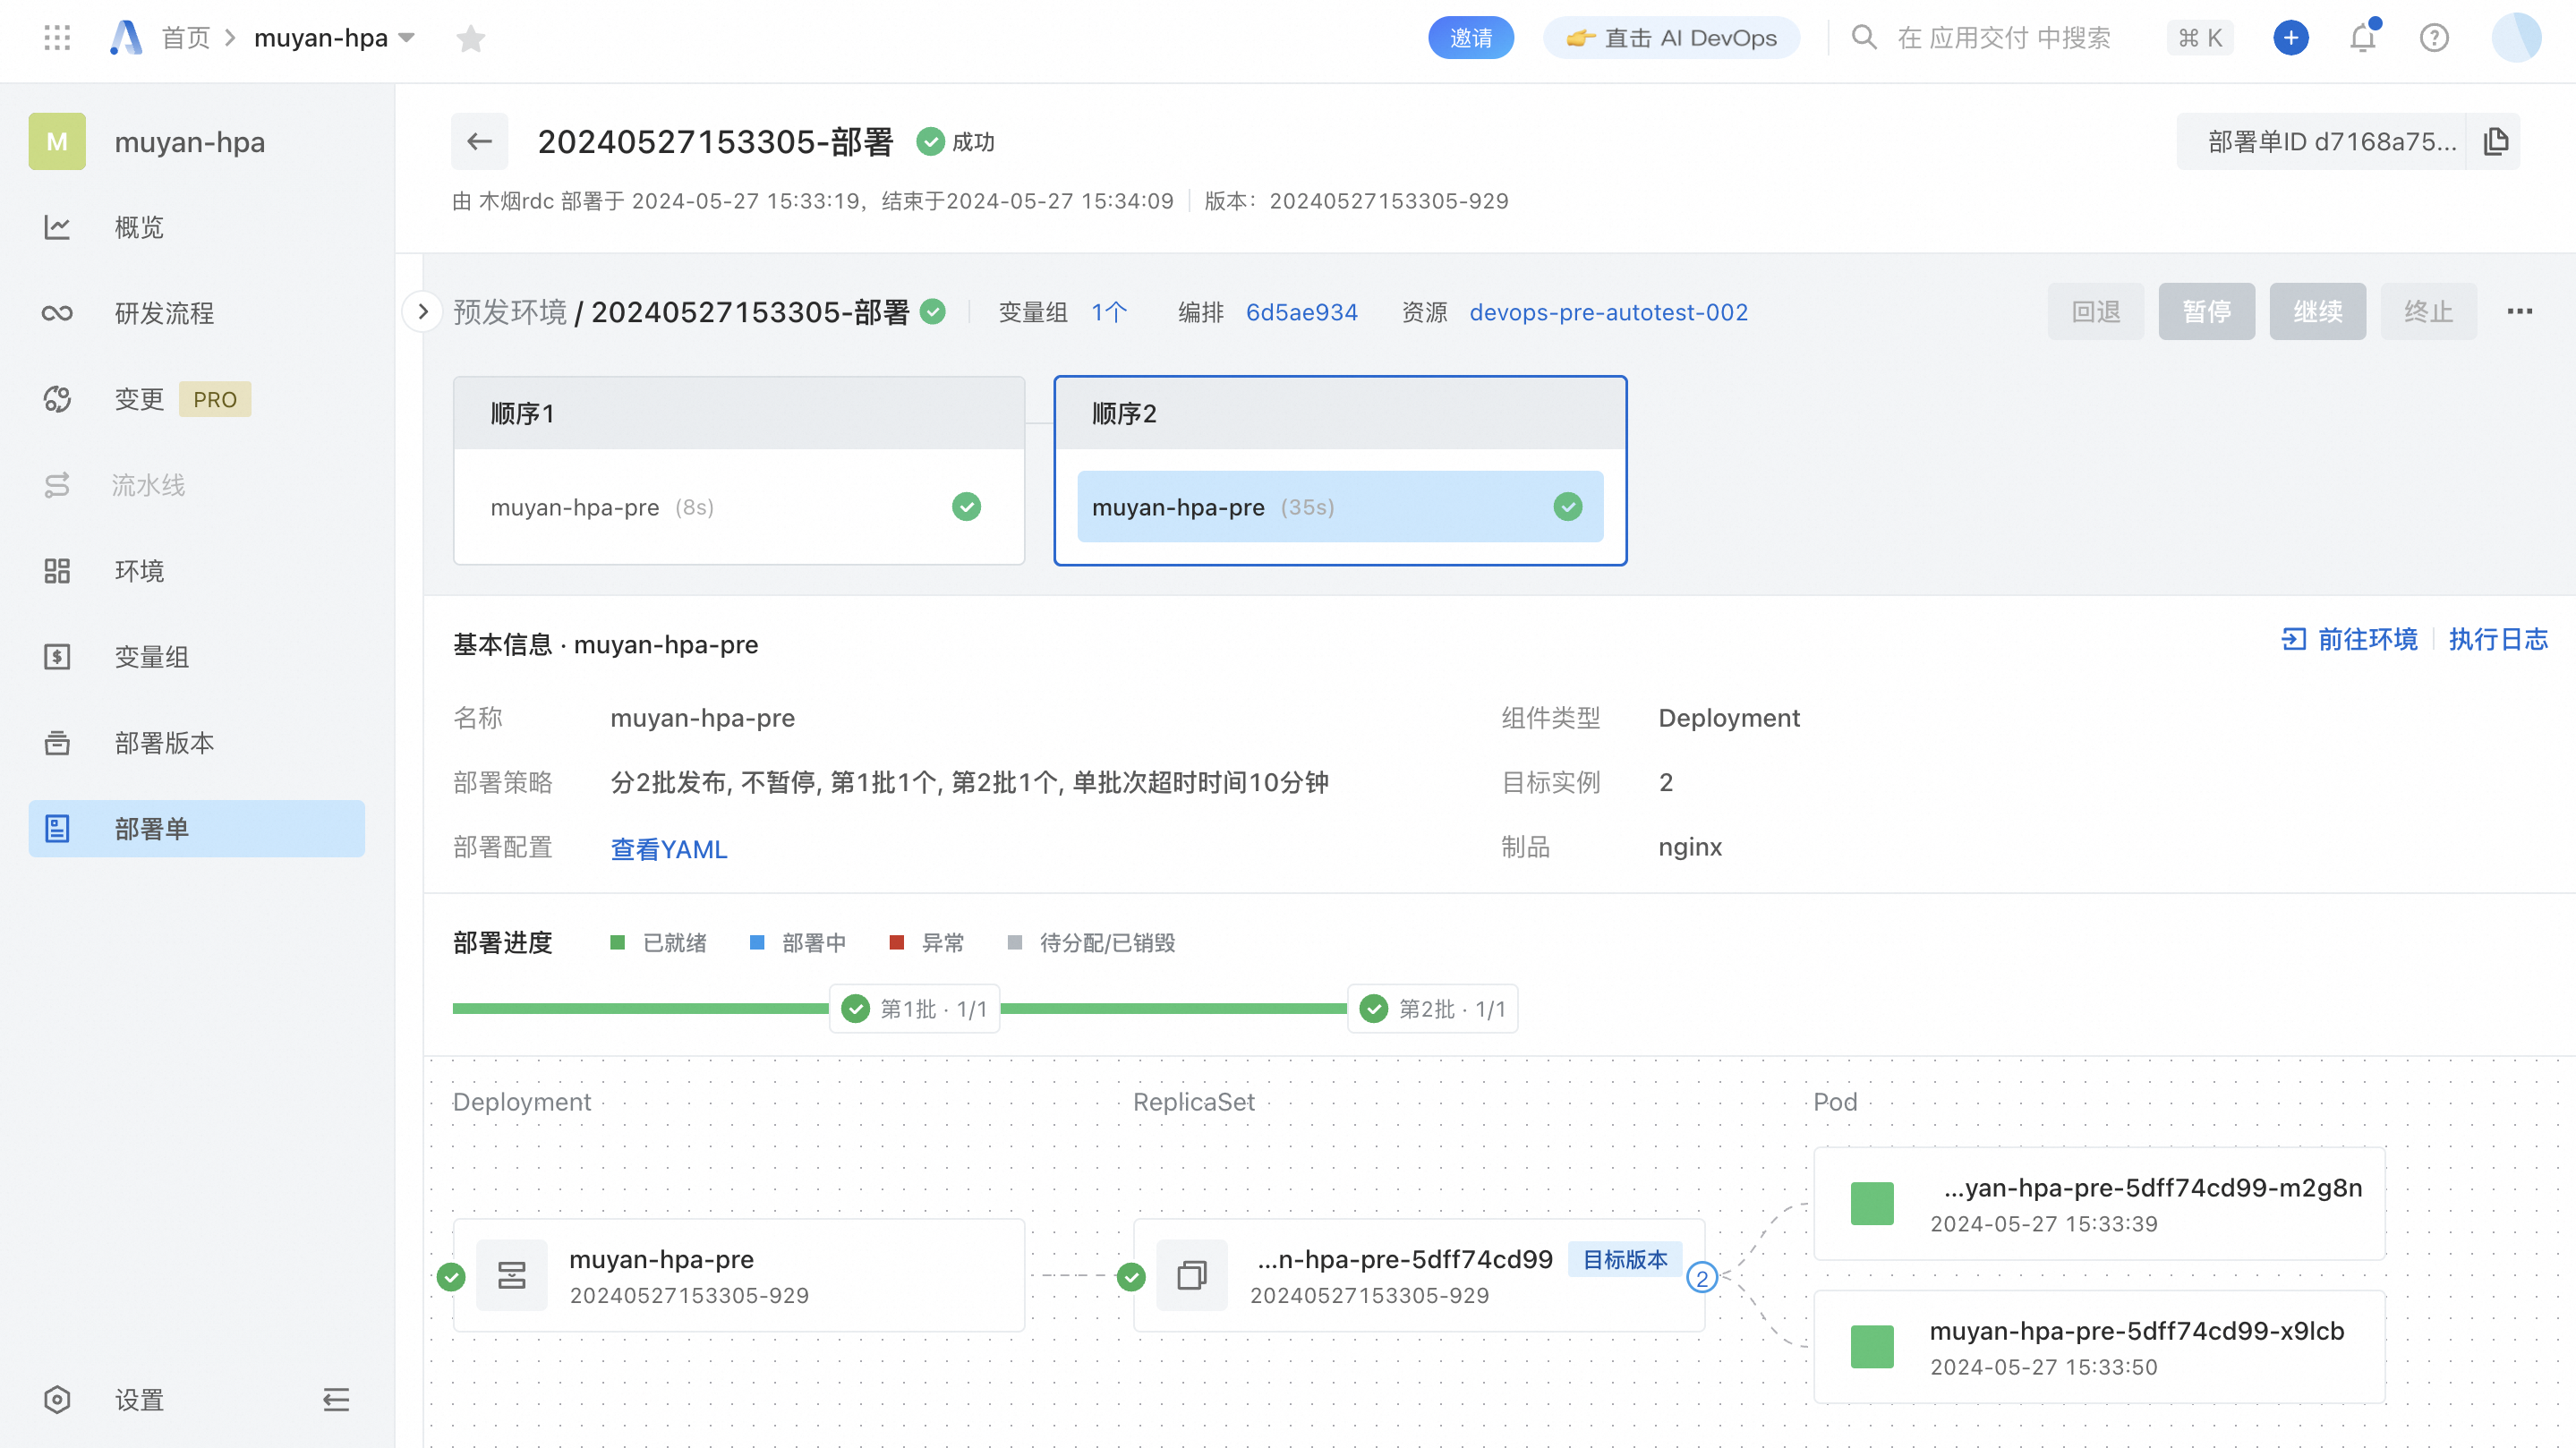Image resolution: width=2576 pixels, height=1448 pixels.
Task: Open the muyan-hpa-pre Deployment node
Action: tap(739, 1276)
